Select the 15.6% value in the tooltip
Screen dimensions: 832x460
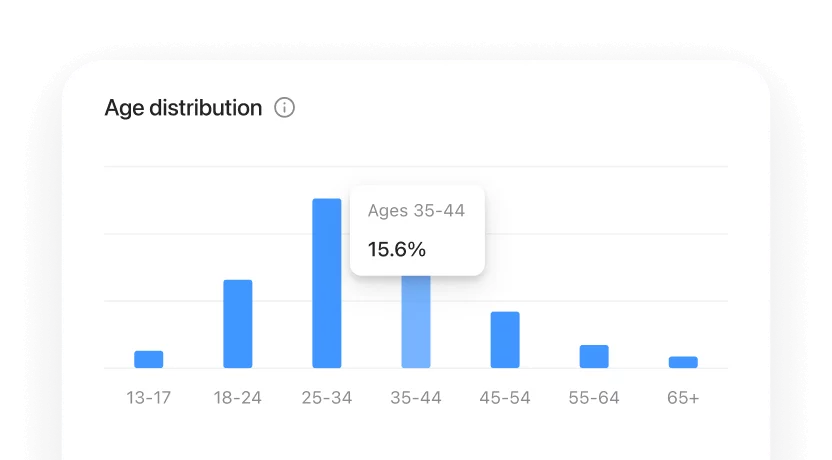[397, 249]
